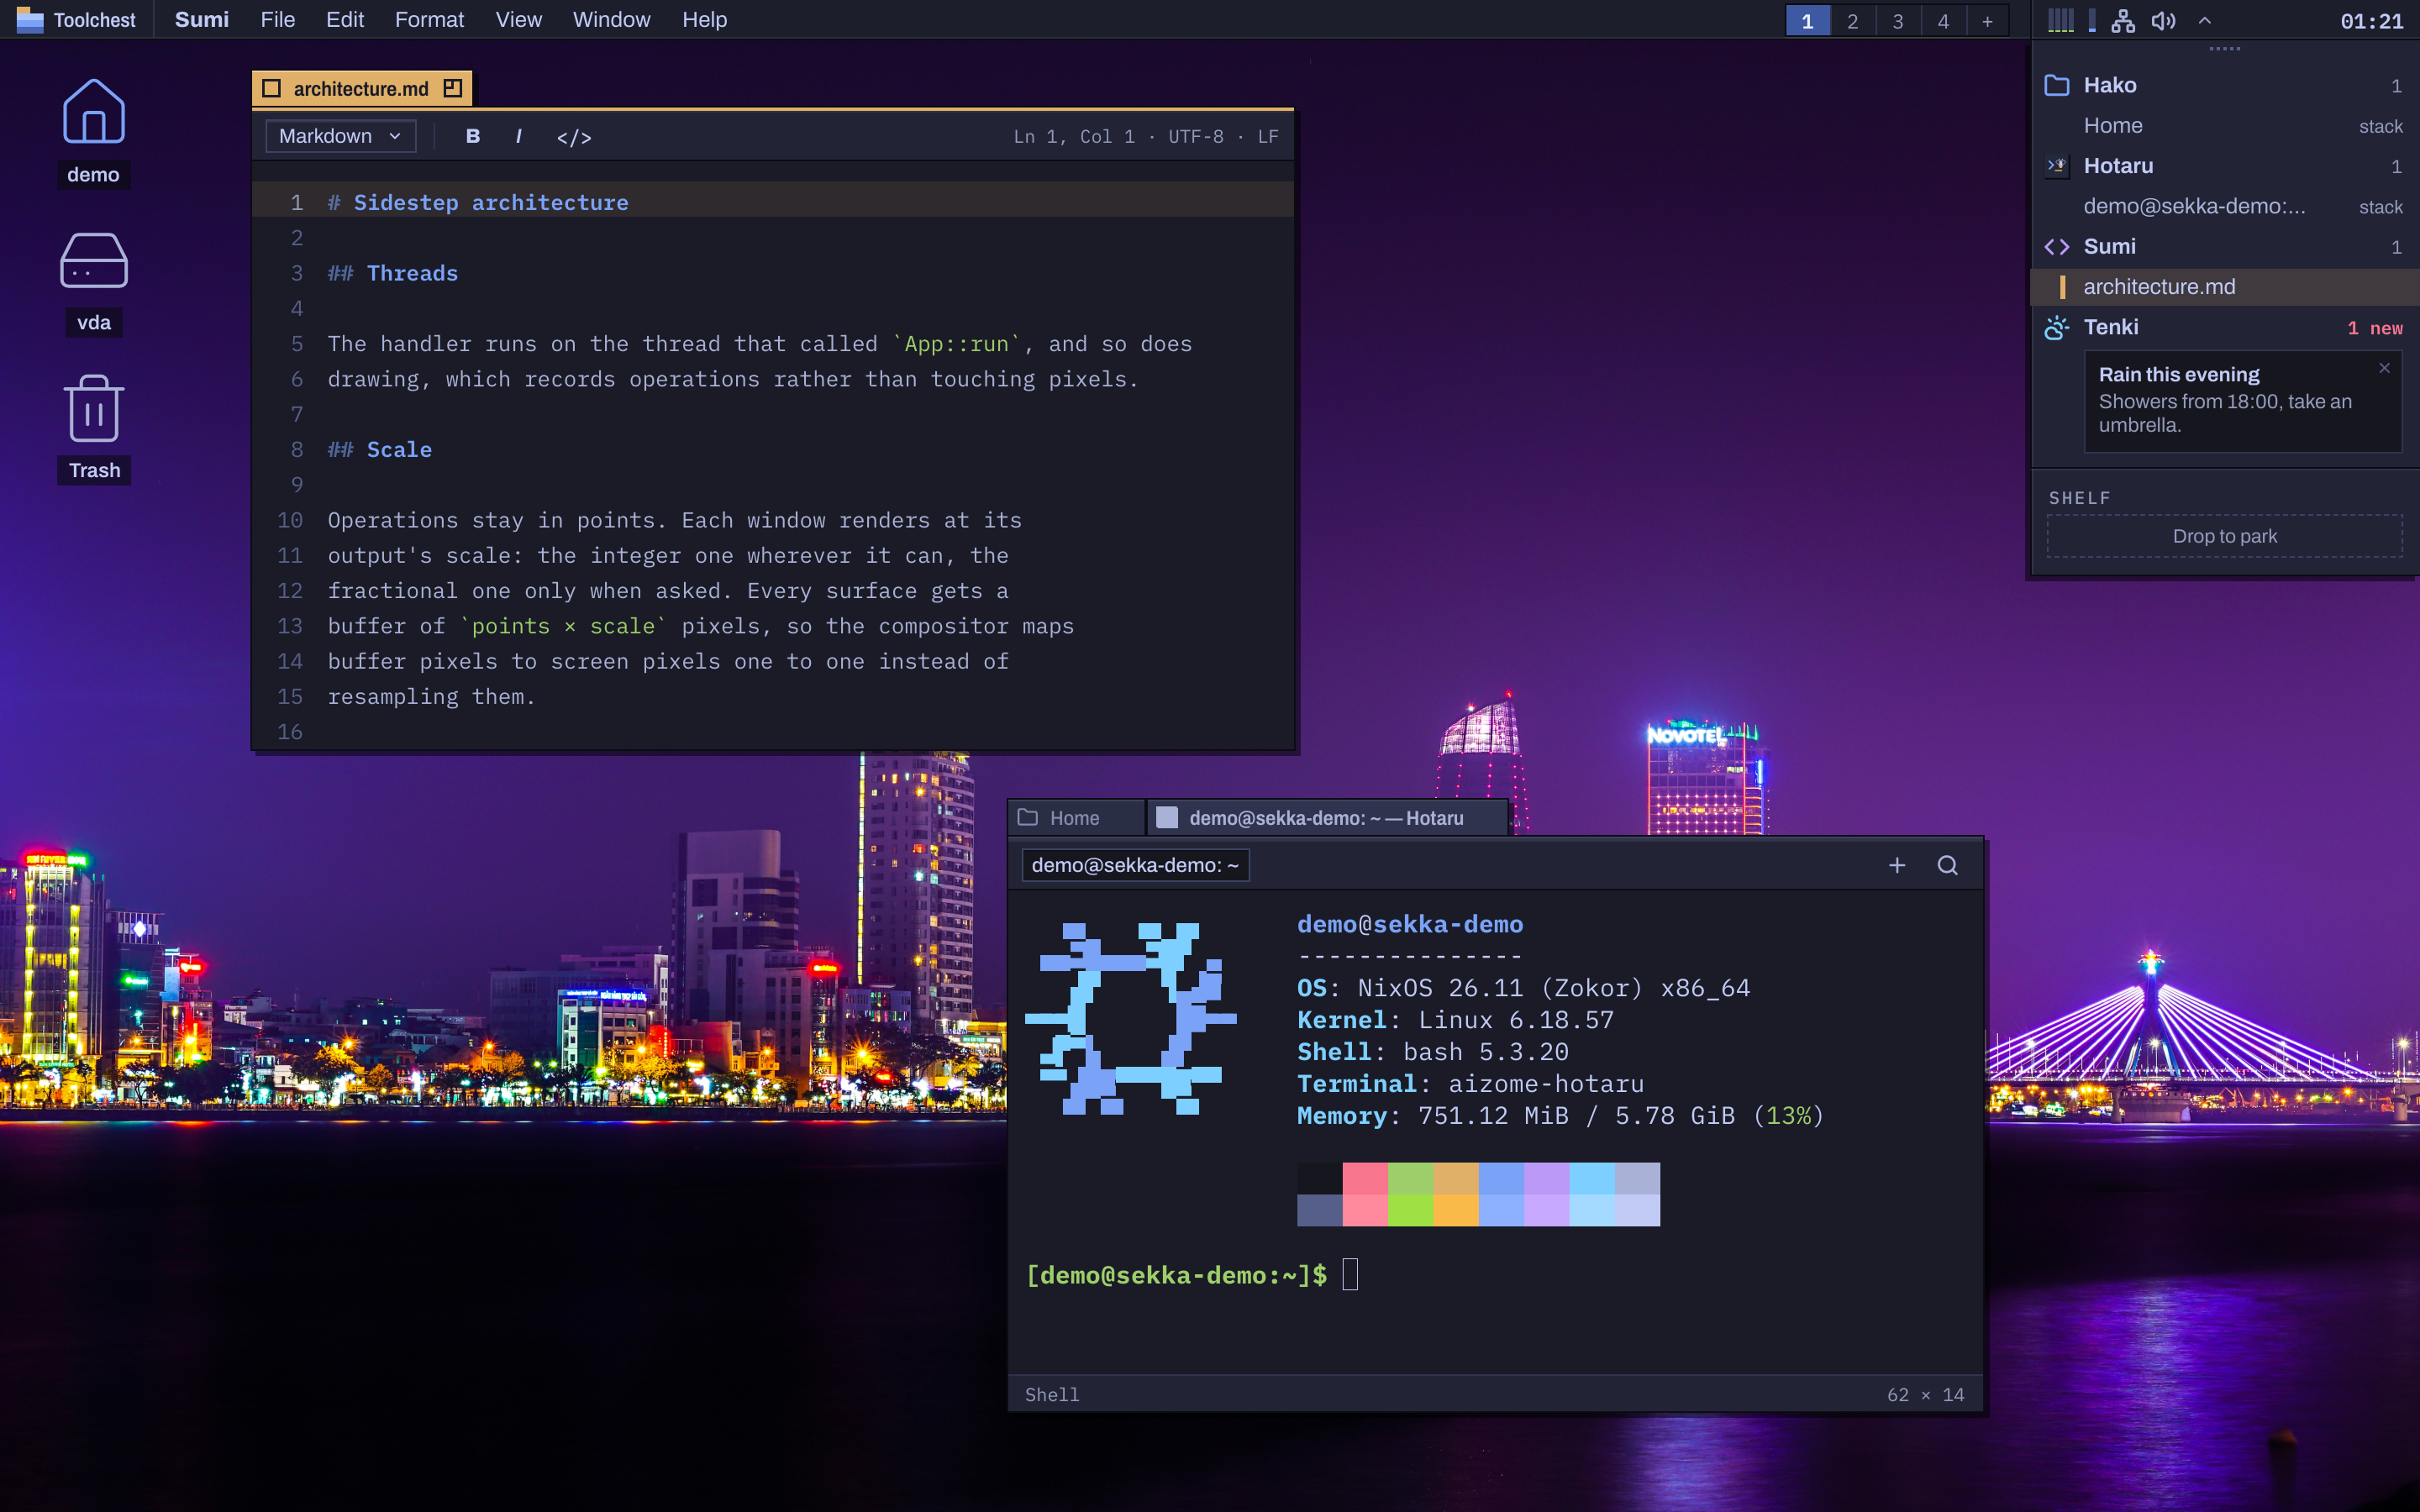This screenshot has height=1512, width=2420.
Task: Toggle italic formatting in Sumi toolbar
Action: pyautogui.click(x=518, y=136)
